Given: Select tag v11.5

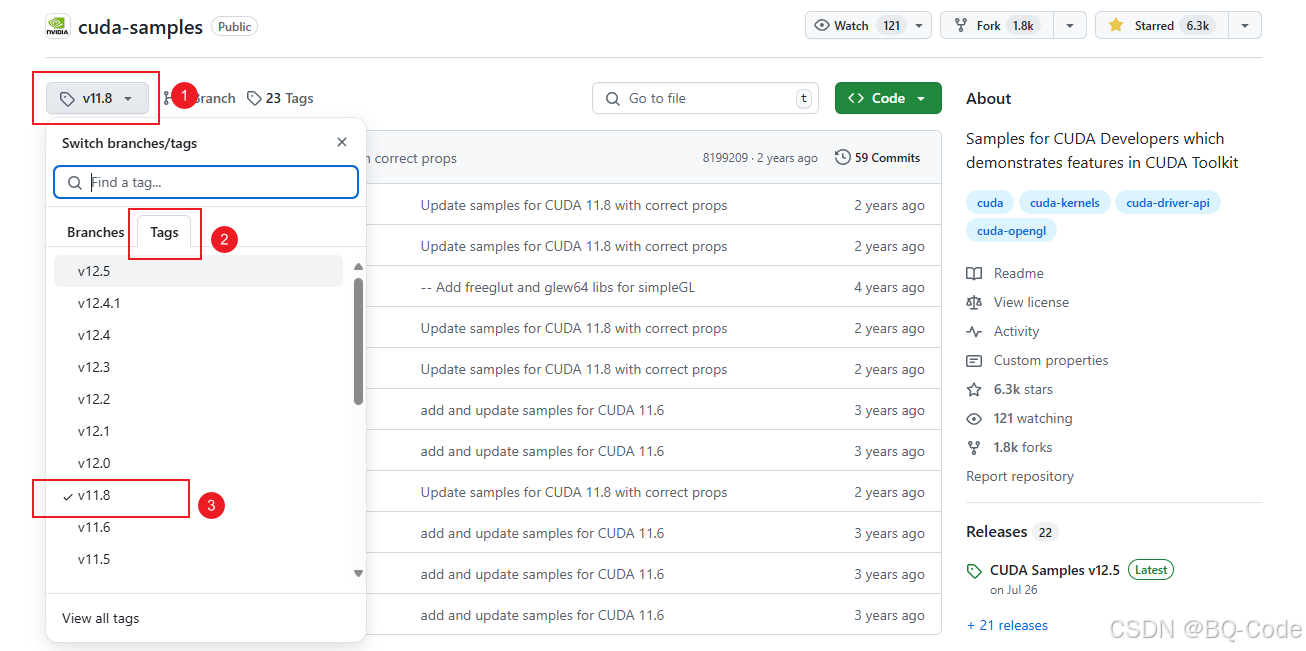Looking at the screenshot, I should (198, 559).
